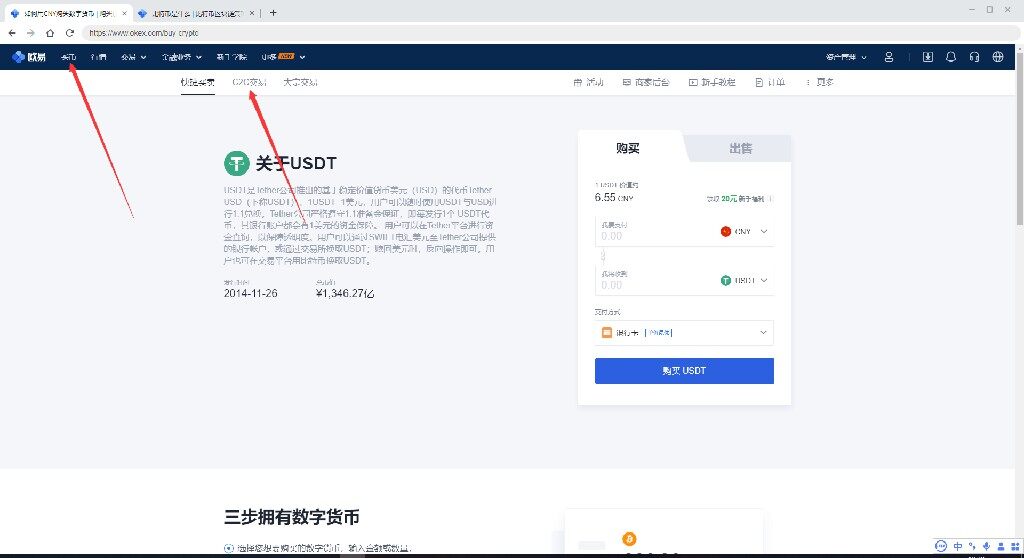
Task: Click the OKEx logo in navigation bar
Action: pyautogui.click(x=28, y=57)
